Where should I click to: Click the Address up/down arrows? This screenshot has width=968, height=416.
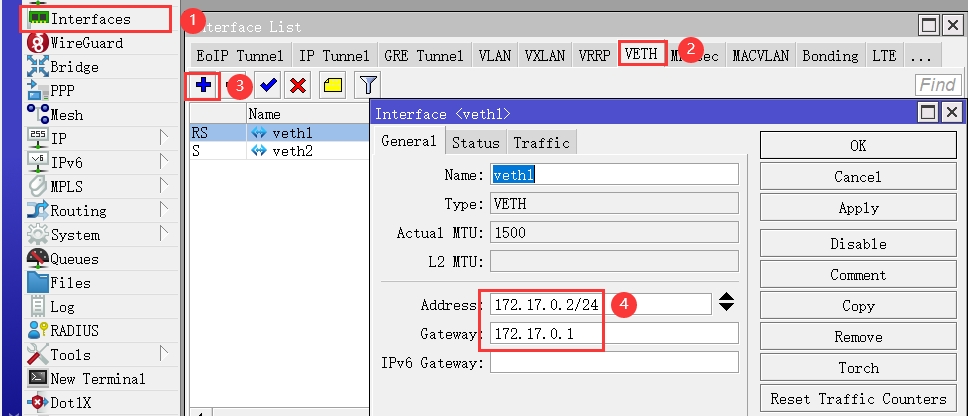pyautogui.click(x=727, y=302)
